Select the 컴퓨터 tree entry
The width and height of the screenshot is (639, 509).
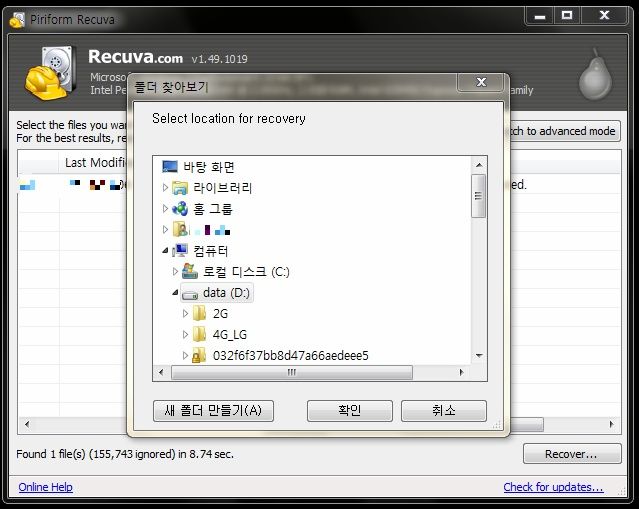pos(210,251)
